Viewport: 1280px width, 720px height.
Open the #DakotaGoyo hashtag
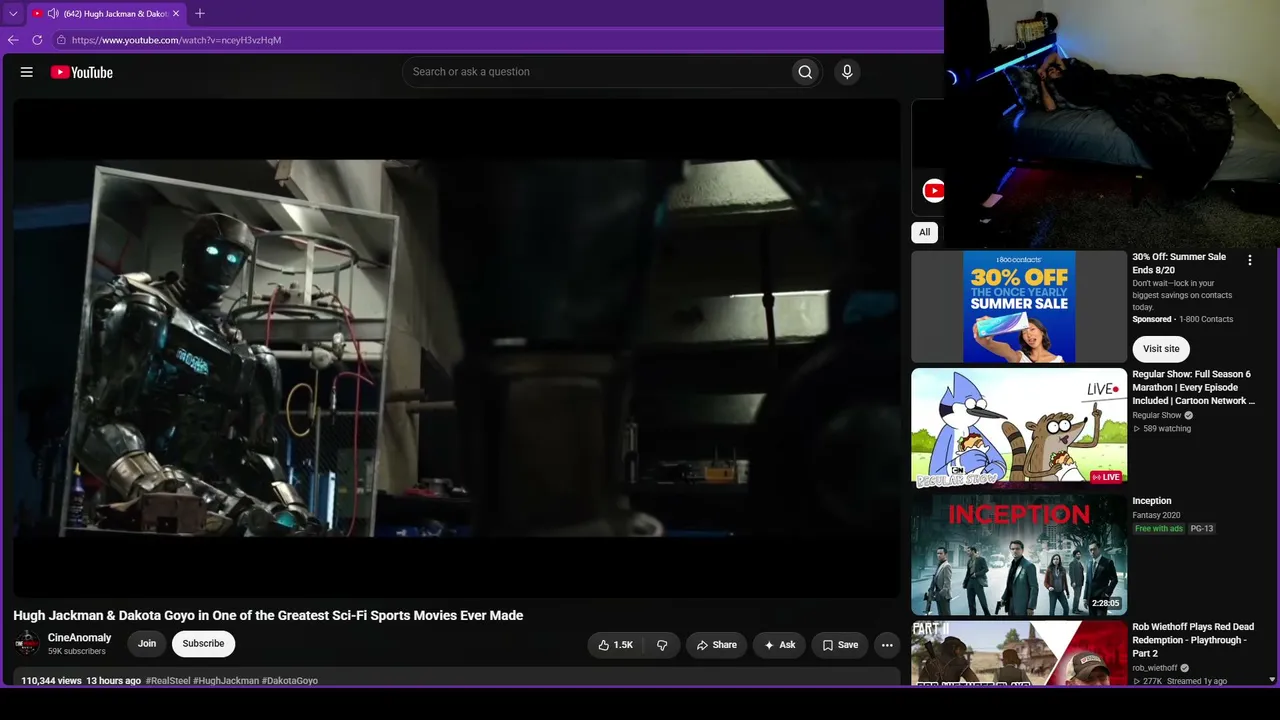pyautogui.click(x=290, y=681)
